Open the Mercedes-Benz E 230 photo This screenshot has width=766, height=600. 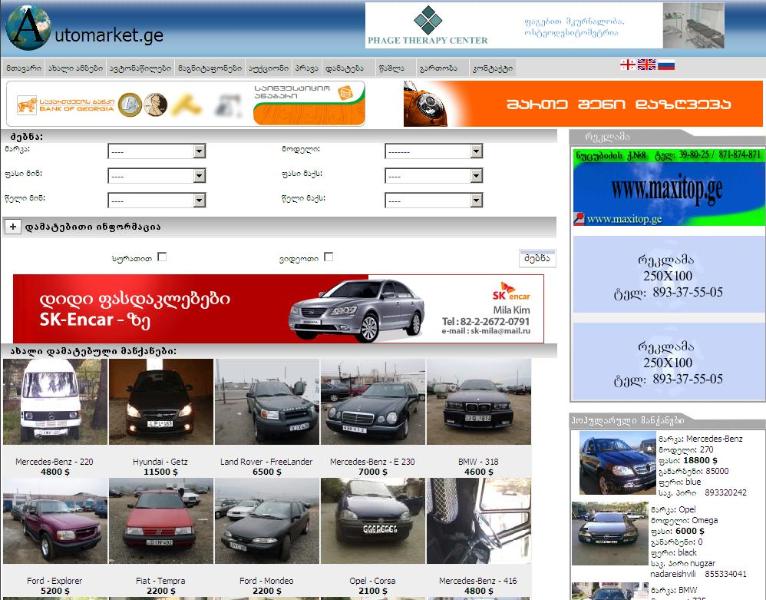click(373, 402)
